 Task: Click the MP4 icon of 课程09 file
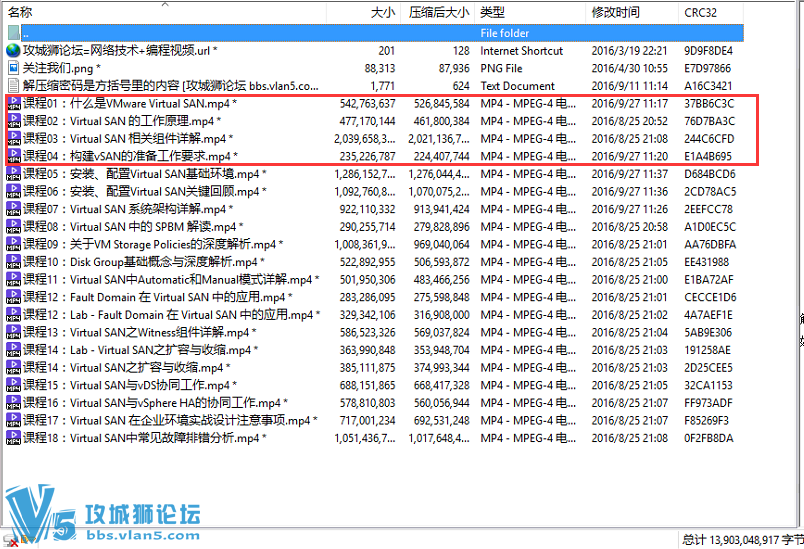point(13,244)
